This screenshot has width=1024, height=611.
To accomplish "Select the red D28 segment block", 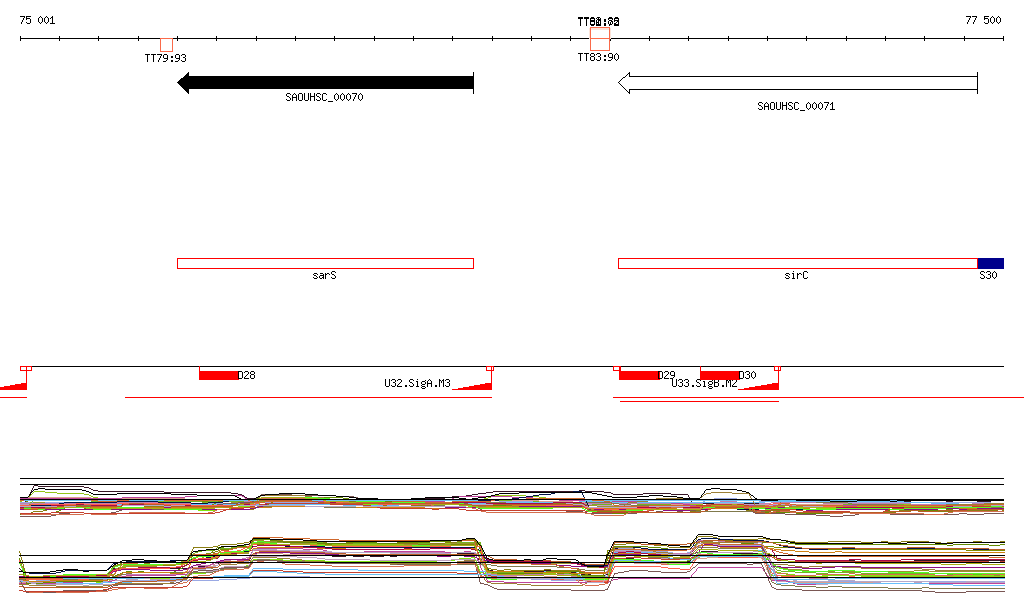I will (x=219, y=375).
